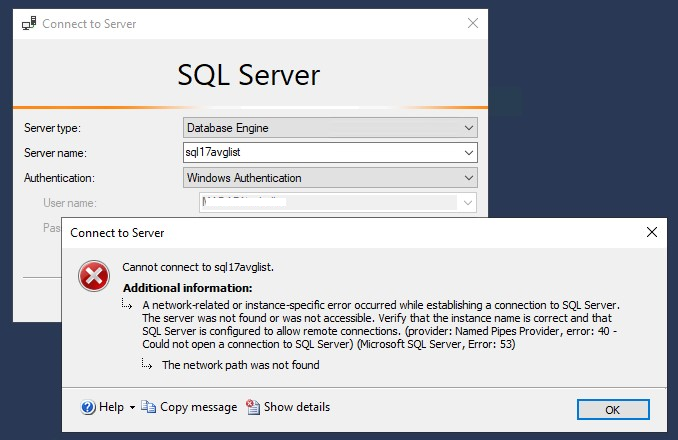
Task: Close the error Connect to Server dialog
Action: (x=652, y=232)
